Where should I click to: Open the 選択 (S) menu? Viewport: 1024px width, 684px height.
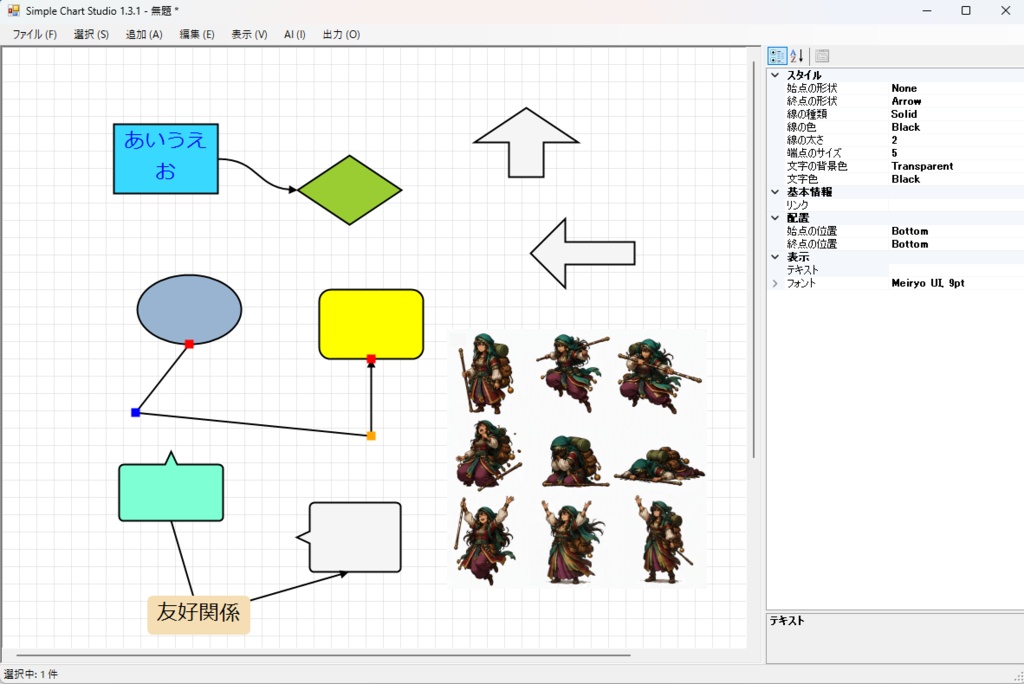click(91, 35)
